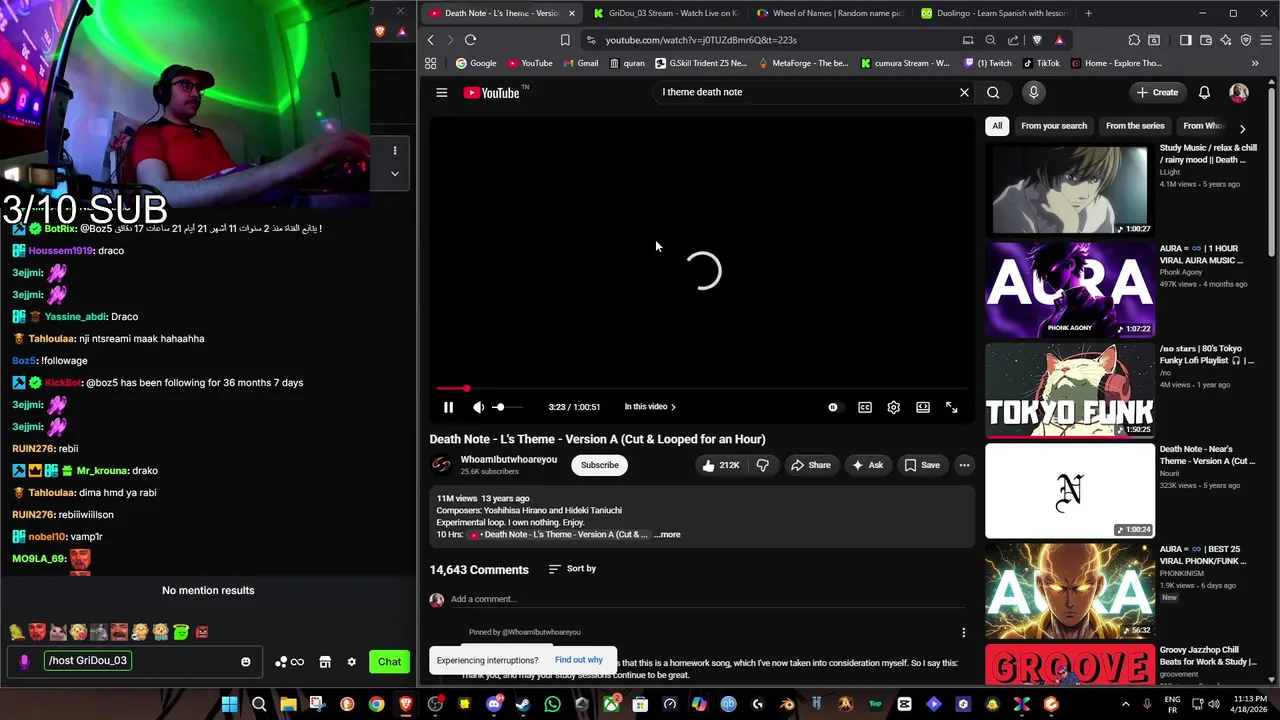Image resolution: width=1280 pixels, height=720 pixels.
Task: Open the Brave Shields lion icon
Action: [x=1037, y=40]
